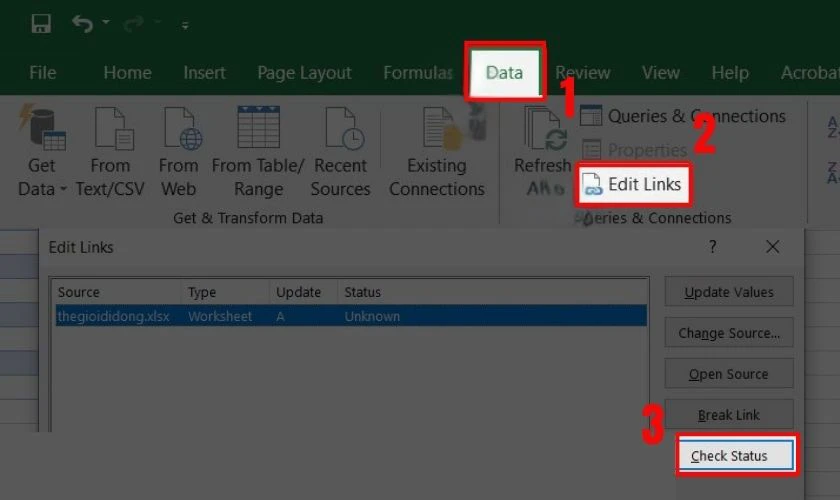Select the thegioididong.xlsx source row
Screen dimensions: 840x500
point(351,316)
